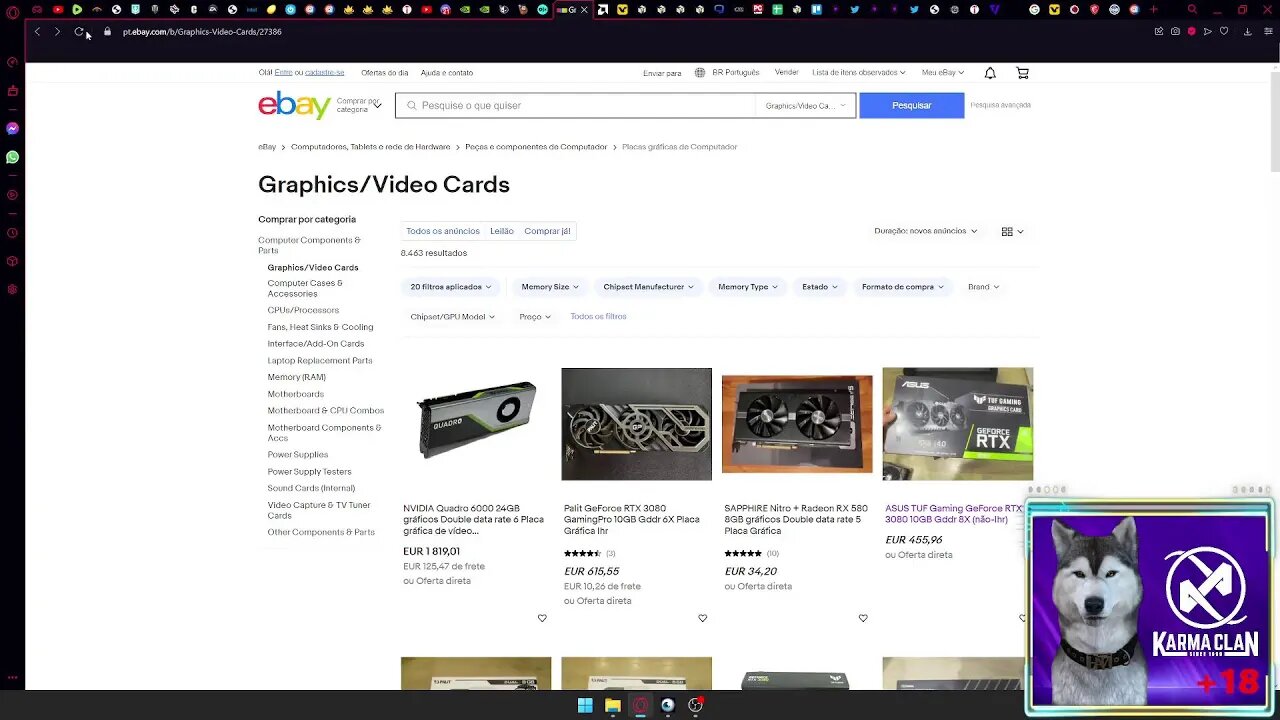The image size is (1280, 720).
Task: Select the Leilão tab
Action: click(x=502, y=231)
